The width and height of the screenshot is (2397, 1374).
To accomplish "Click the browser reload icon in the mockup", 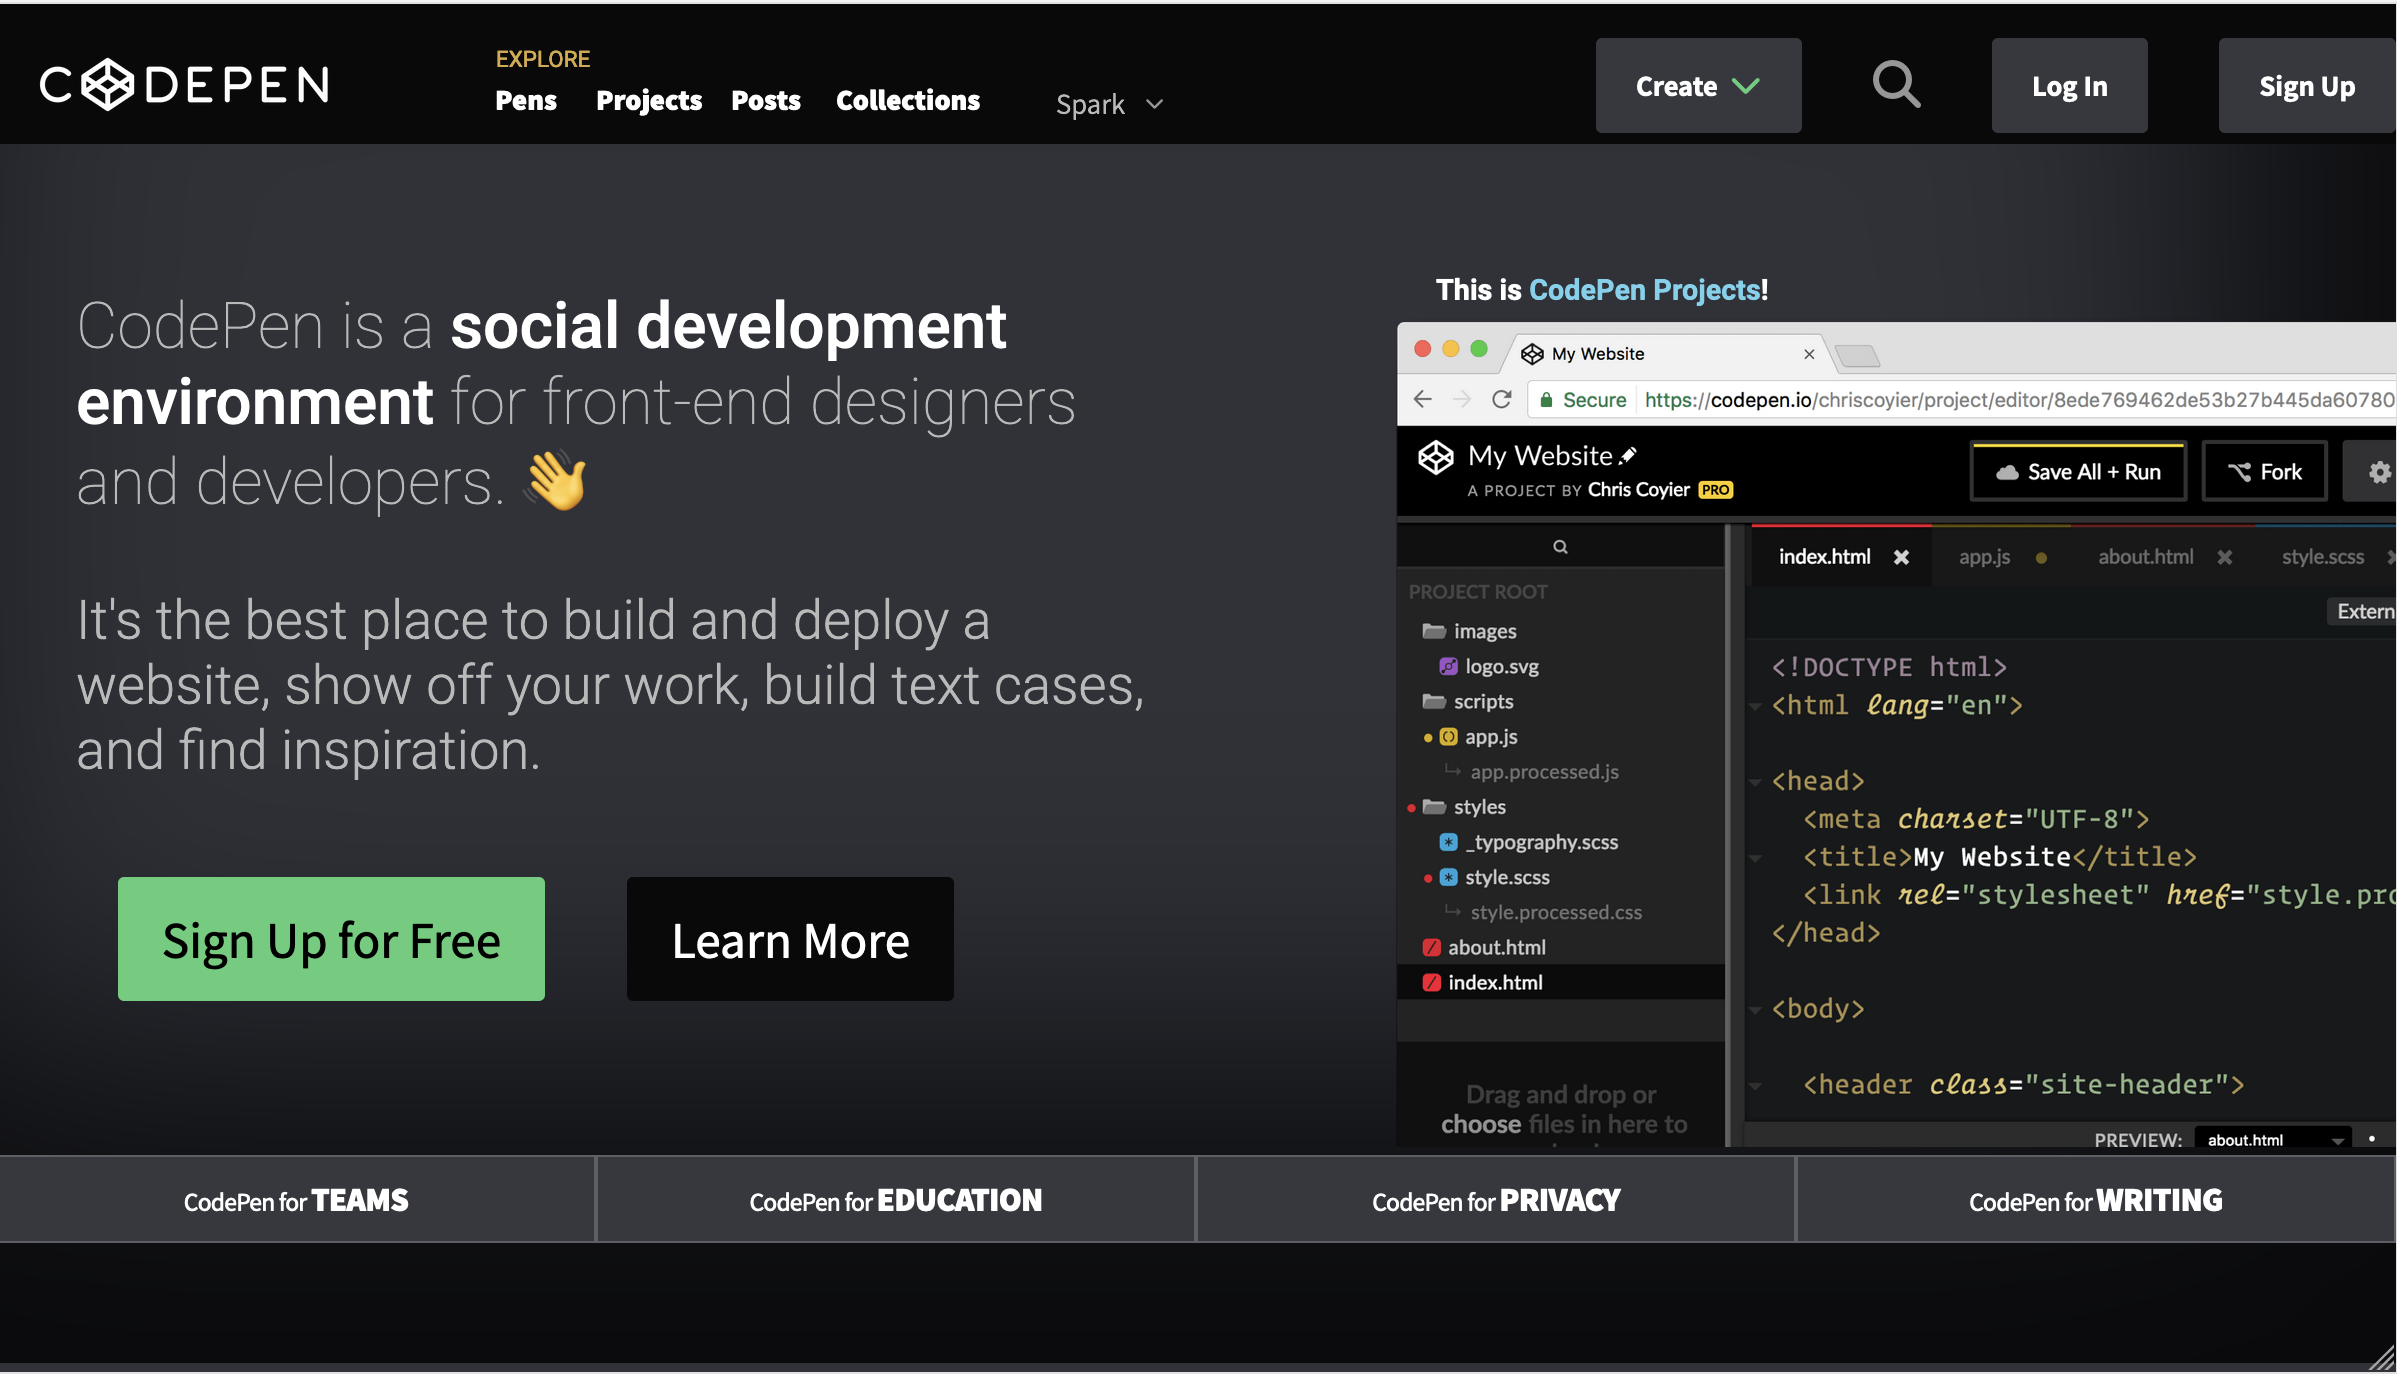I will point(1502,399).
